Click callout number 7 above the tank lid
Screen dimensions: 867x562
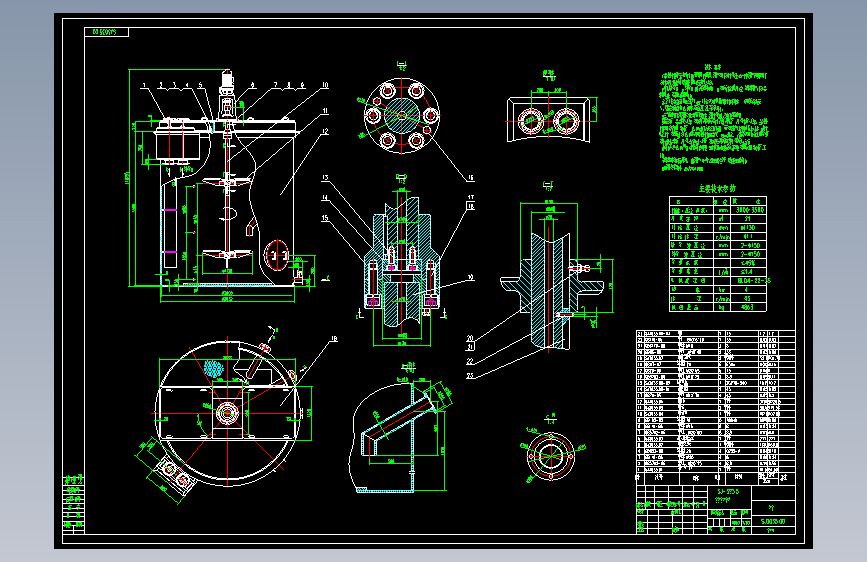(275, 85)
